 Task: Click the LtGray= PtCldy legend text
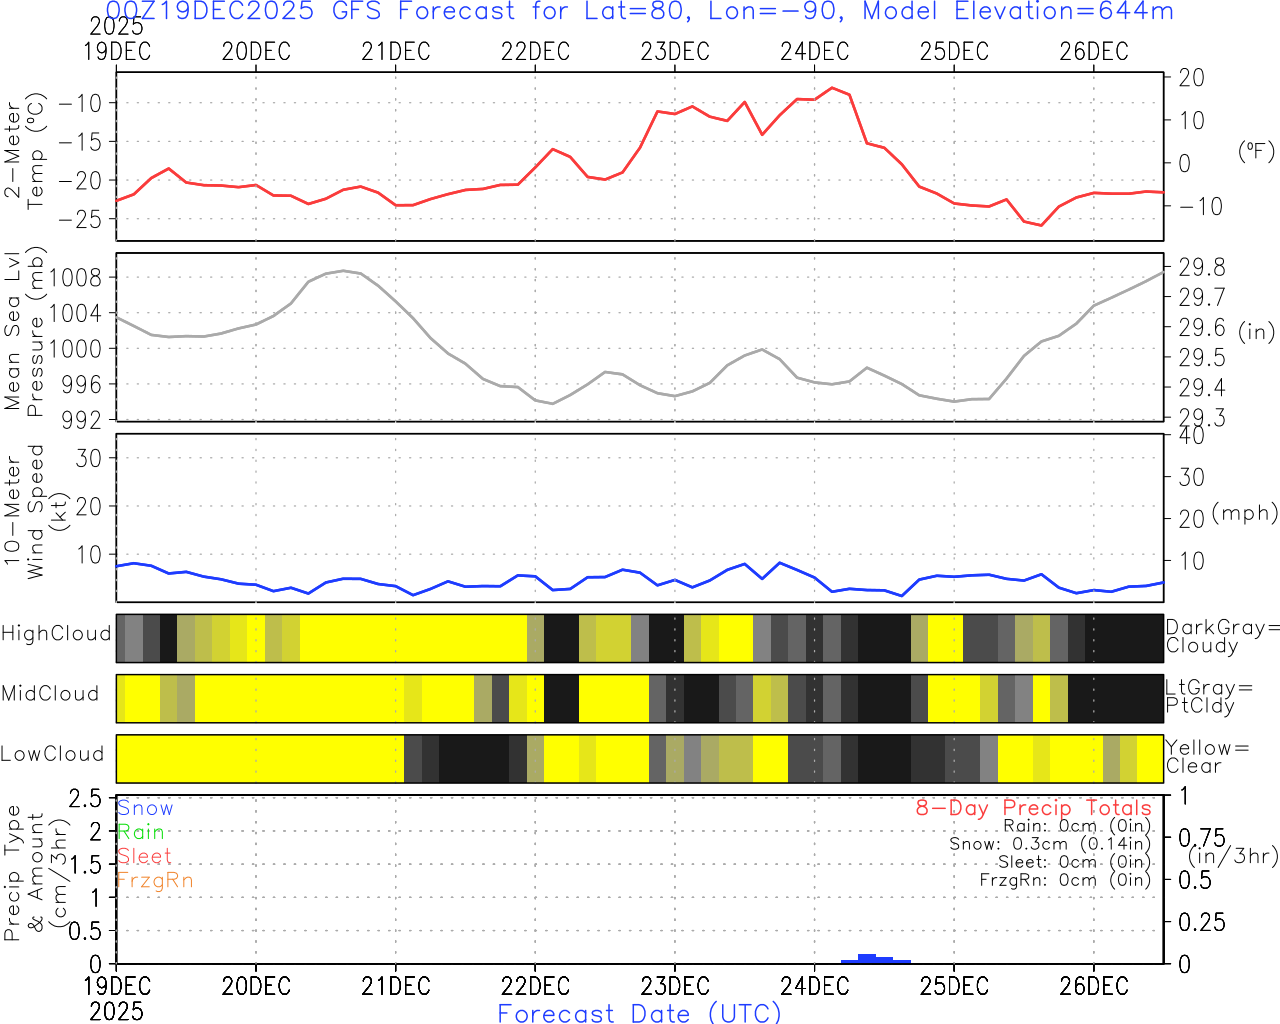1208,697
